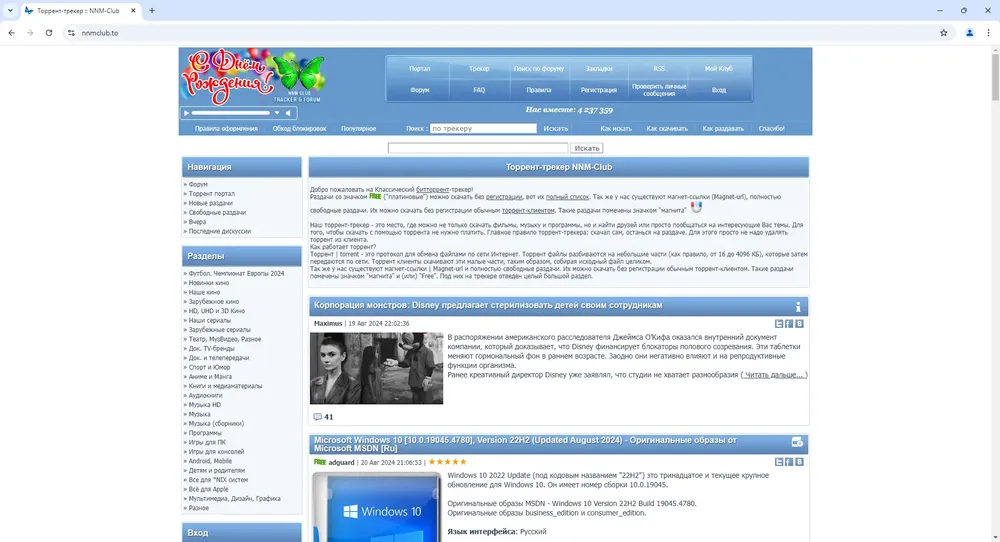Open Проверить личные сообщения
Image resolution: width=1000 pixels, height=542 pixels.
point(659,90)
